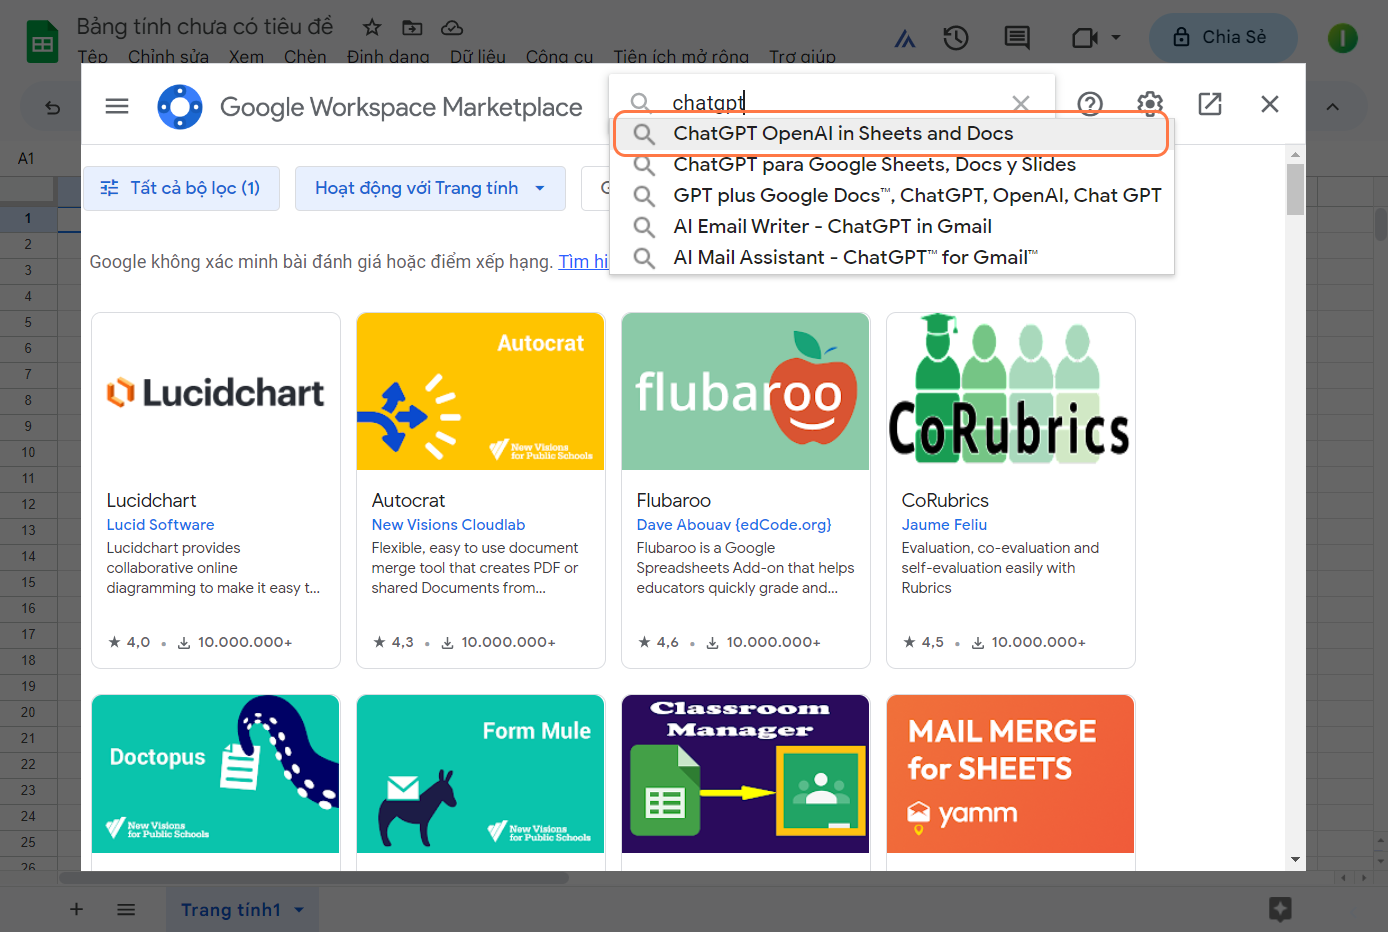
Task: Open Trang tính1 tab menu arrow
Action: pos(299,910)
